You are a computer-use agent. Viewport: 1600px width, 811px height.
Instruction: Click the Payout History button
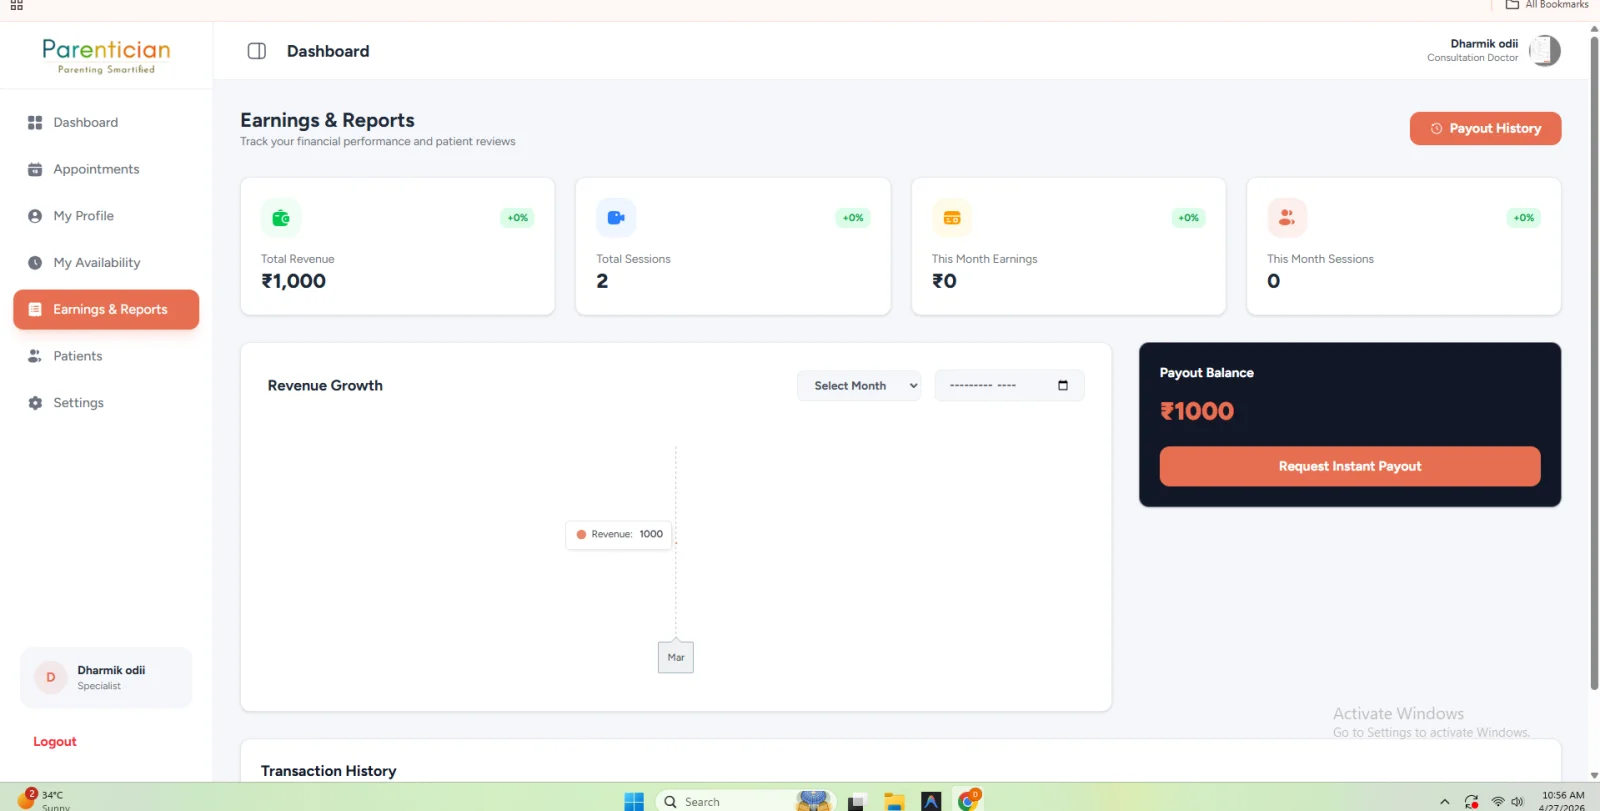(1485, 128)
